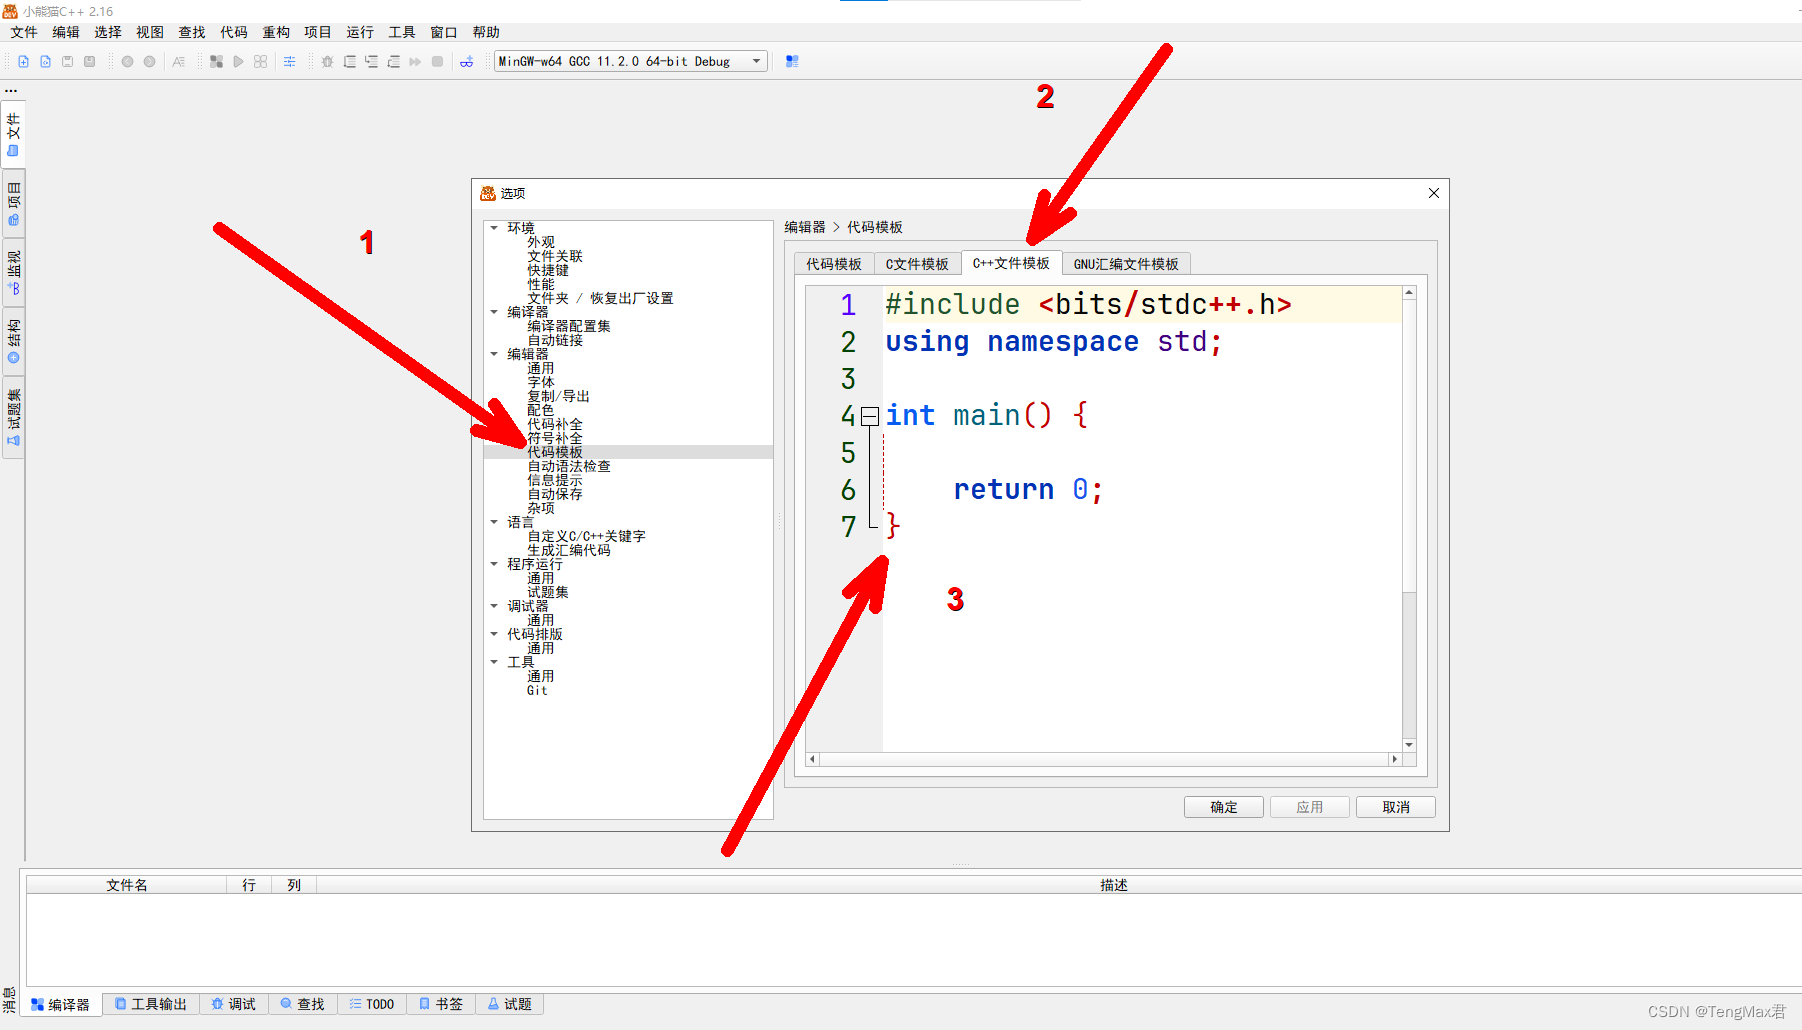Select the C++文件模板 tab
Viewport: 1802px width, 1030px height.
tap(1011, 263)
